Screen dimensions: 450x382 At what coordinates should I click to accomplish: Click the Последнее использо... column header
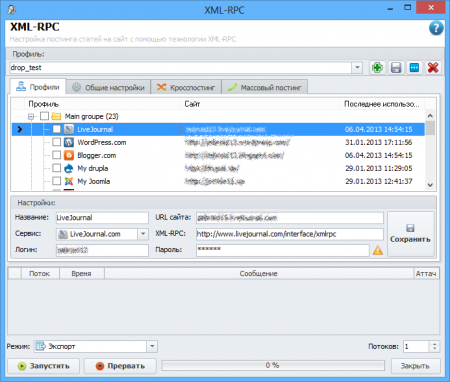point(382,104)
